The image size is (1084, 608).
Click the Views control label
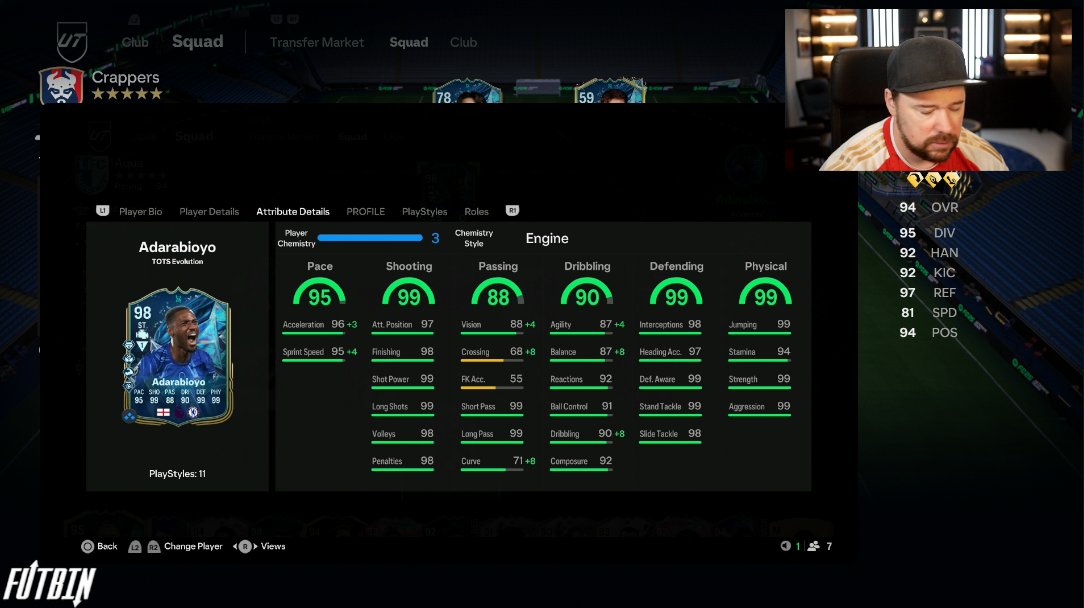coord(273,546)
